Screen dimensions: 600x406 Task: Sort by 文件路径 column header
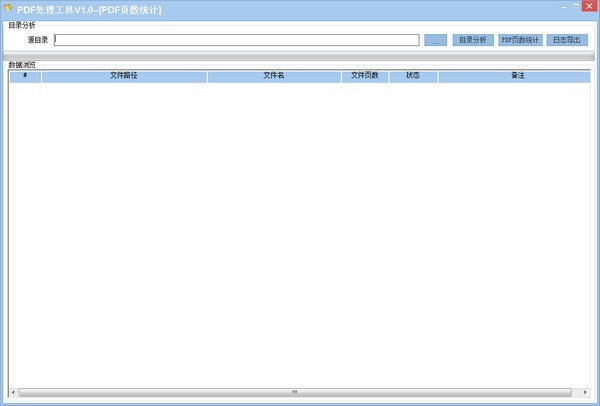[124, 76]
